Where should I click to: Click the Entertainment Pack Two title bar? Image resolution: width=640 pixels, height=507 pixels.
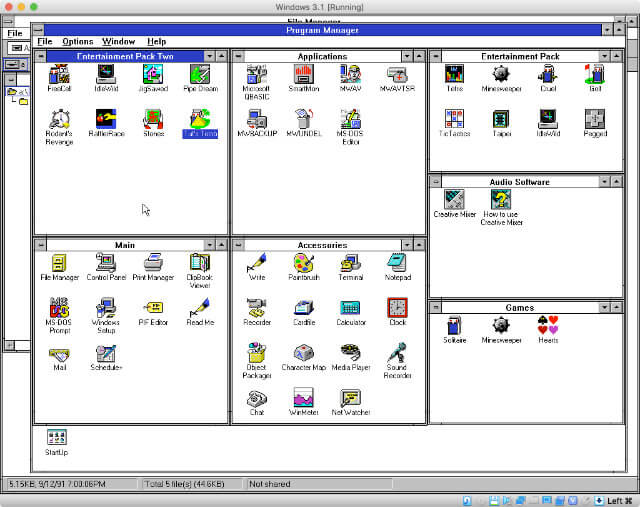pos(124,56)
